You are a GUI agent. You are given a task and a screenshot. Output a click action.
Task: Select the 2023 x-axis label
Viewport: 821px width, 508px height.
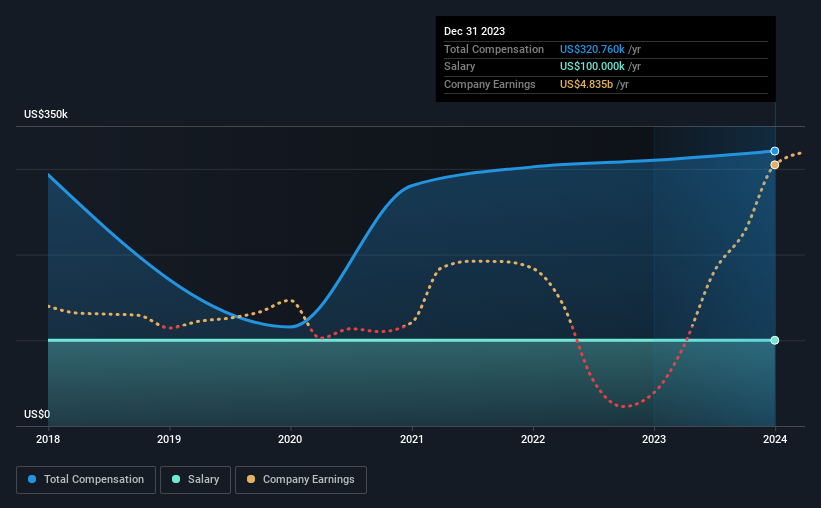point(654,439)
